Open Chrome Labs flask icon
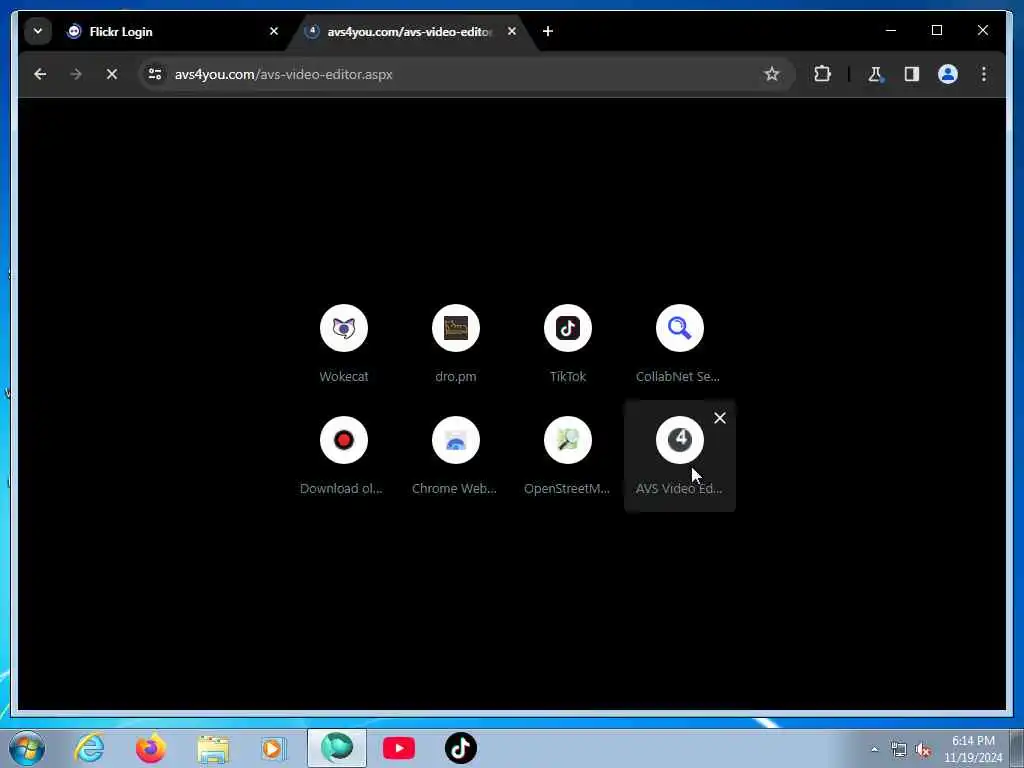This screenshot has height=768, width=1024. coord(875,74)
